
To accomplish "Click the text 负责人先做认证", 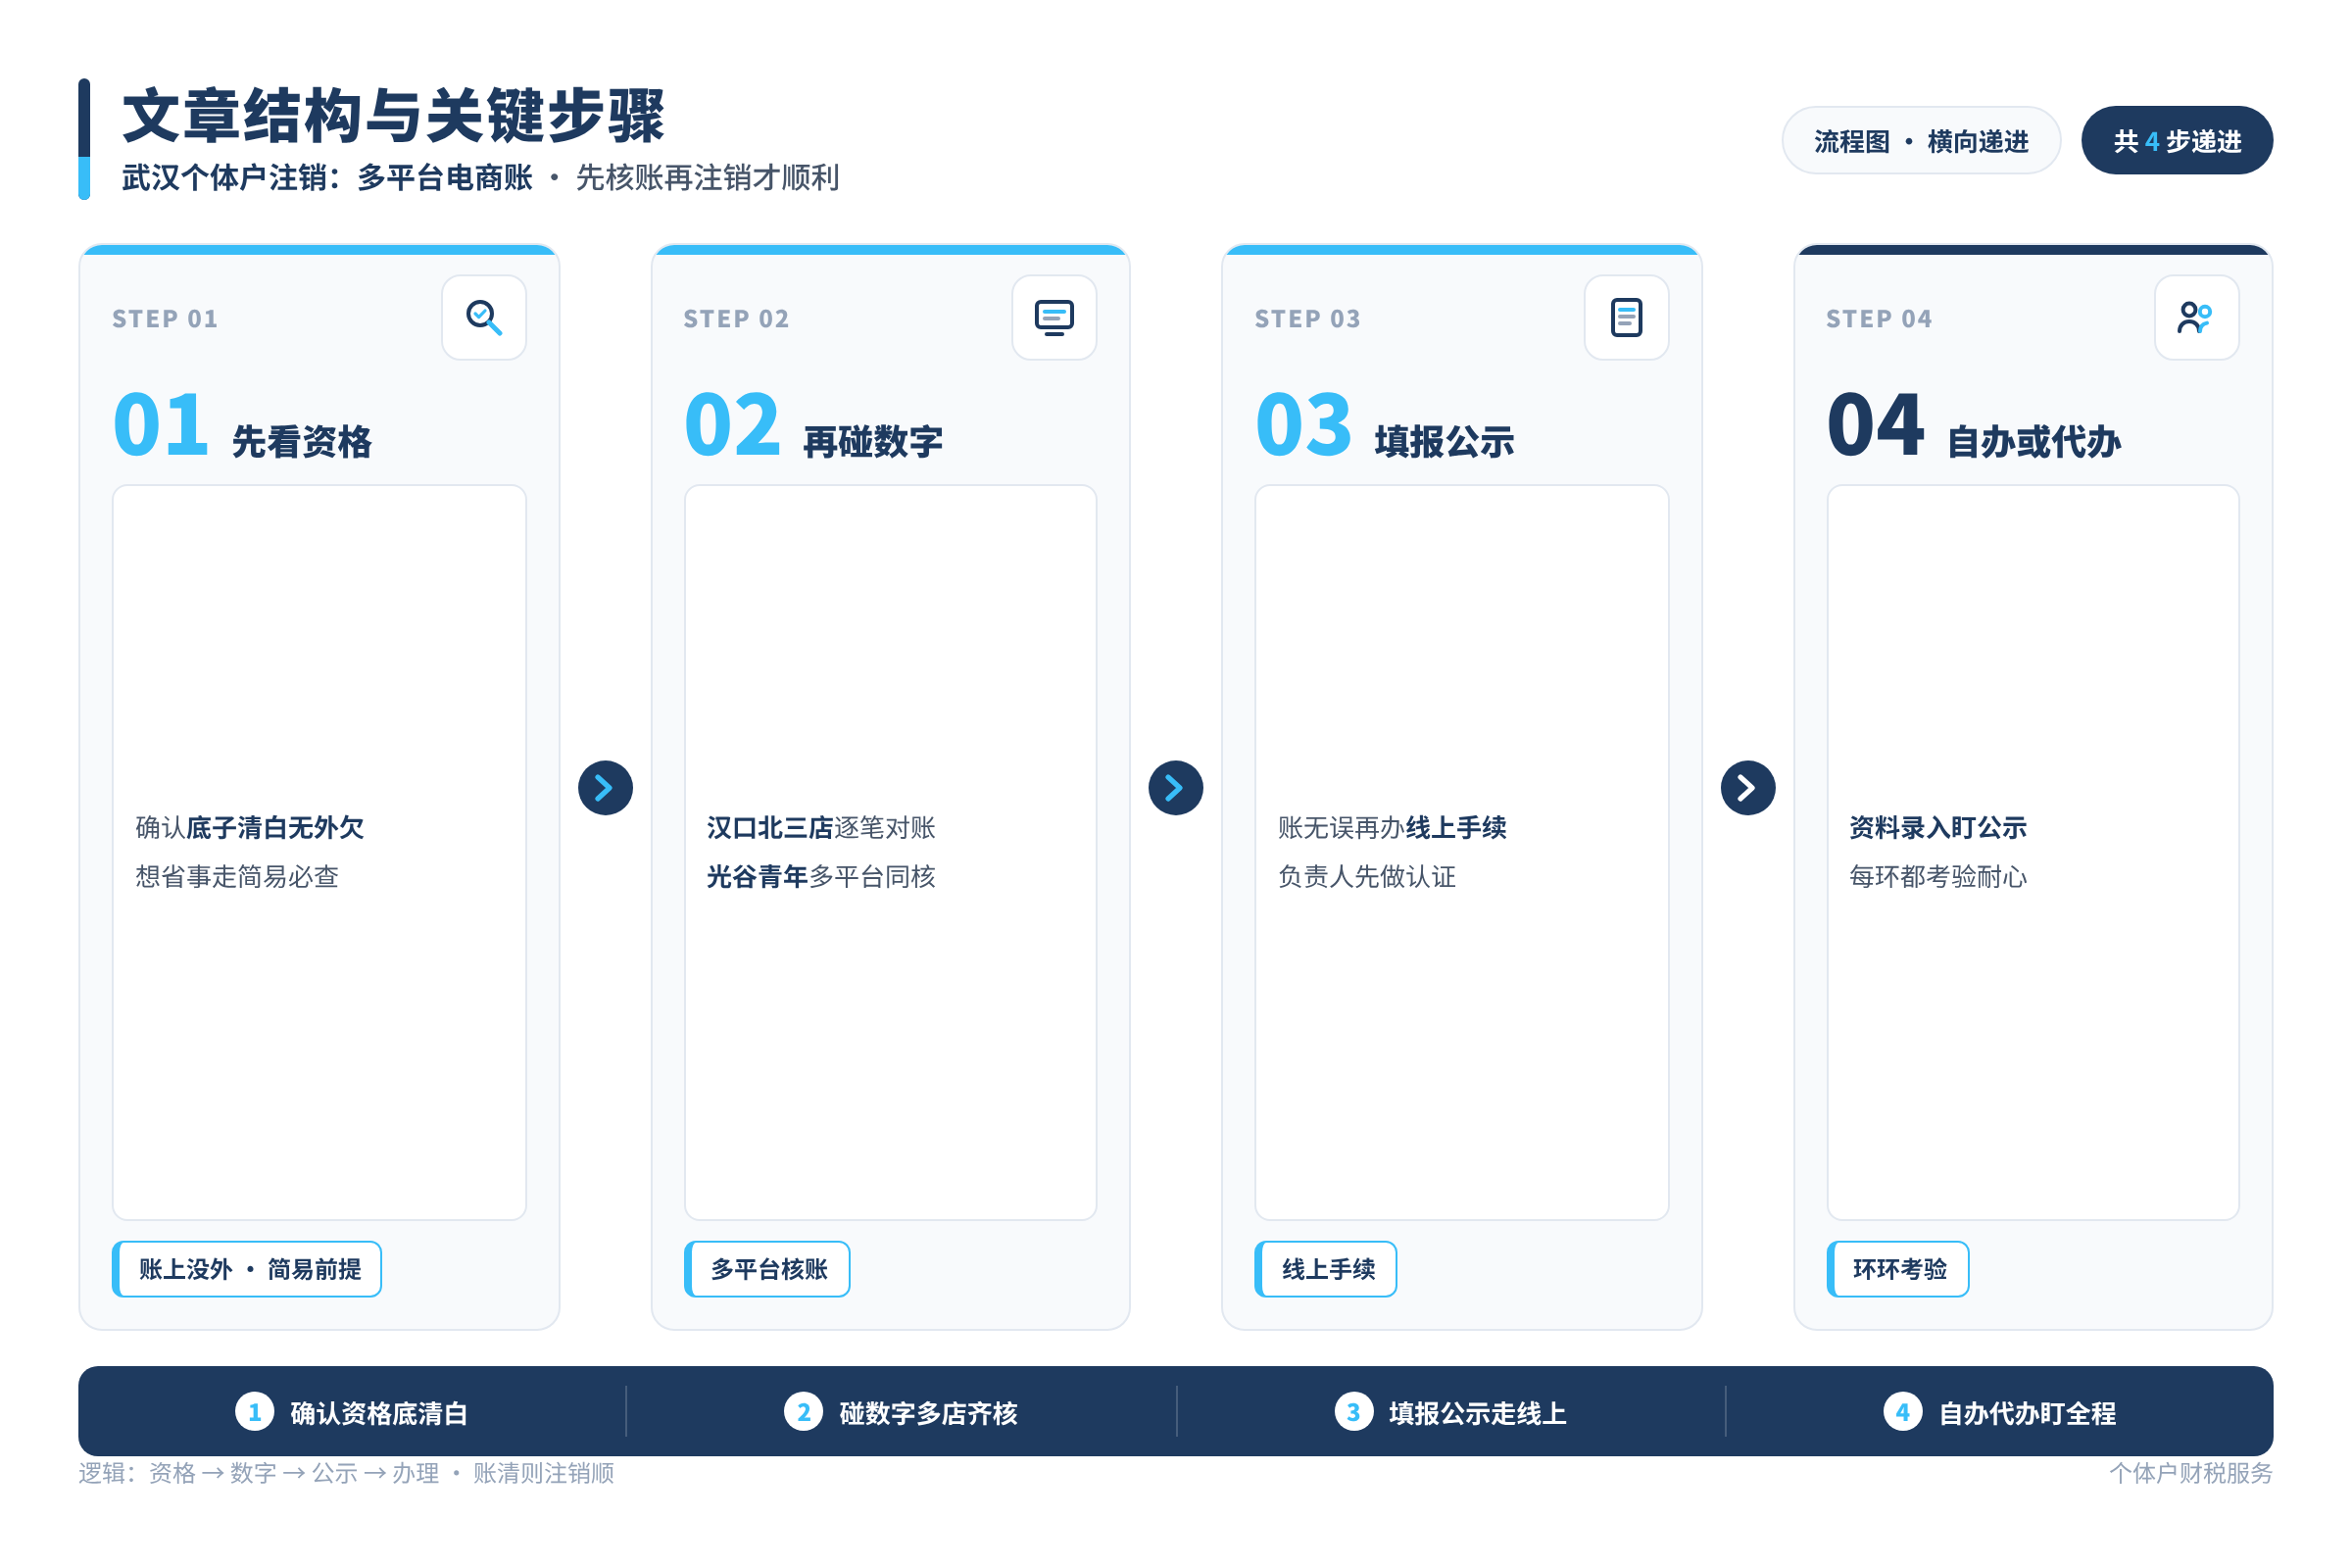I will pyautogui.click(x=1367, y=877).
